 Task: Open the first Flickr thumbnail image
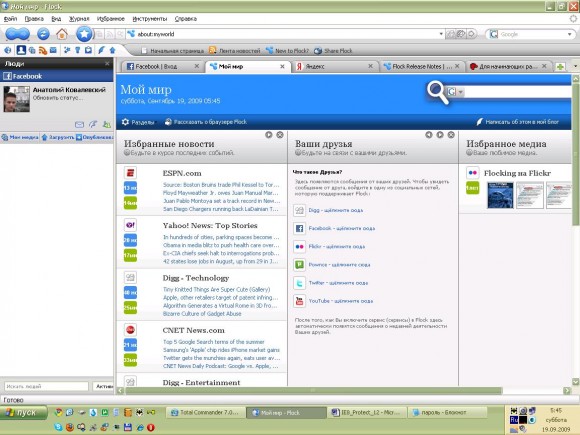coord(500,195)
